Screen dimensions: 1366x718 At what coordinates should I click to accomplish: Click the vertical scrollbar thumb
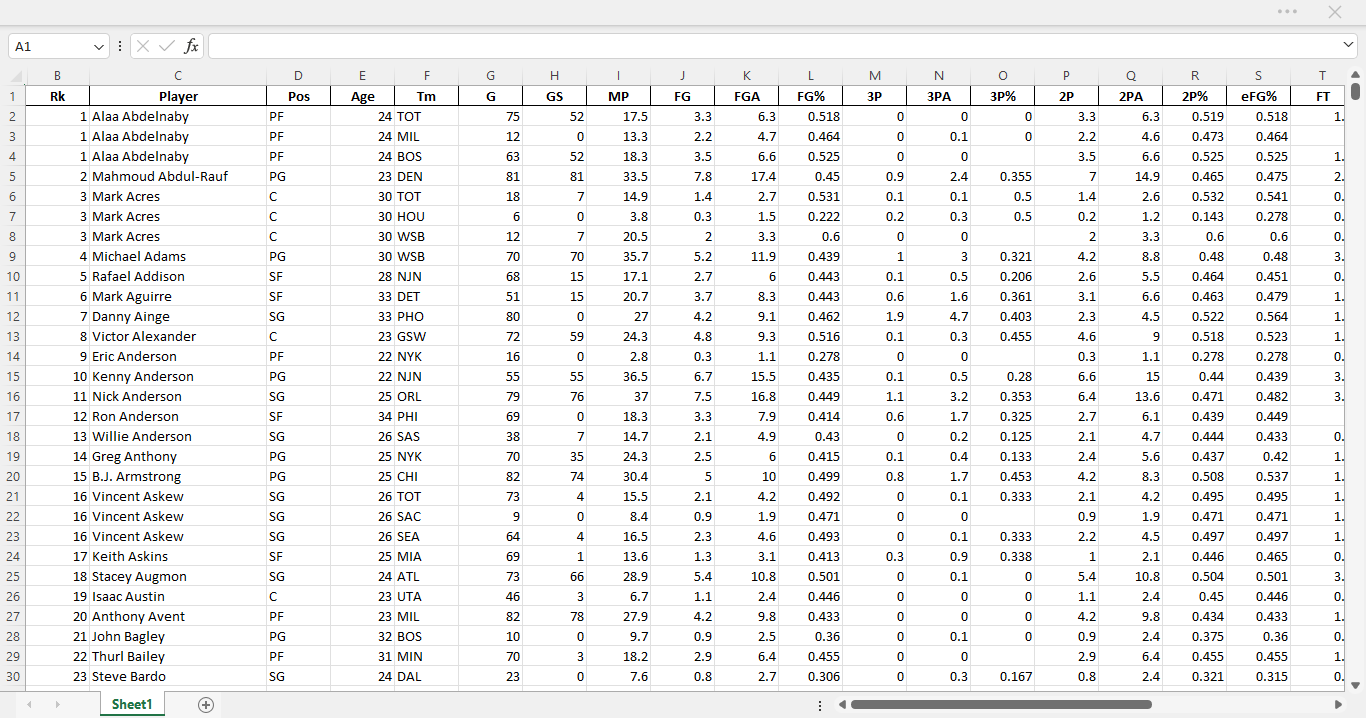[1355, 92]
